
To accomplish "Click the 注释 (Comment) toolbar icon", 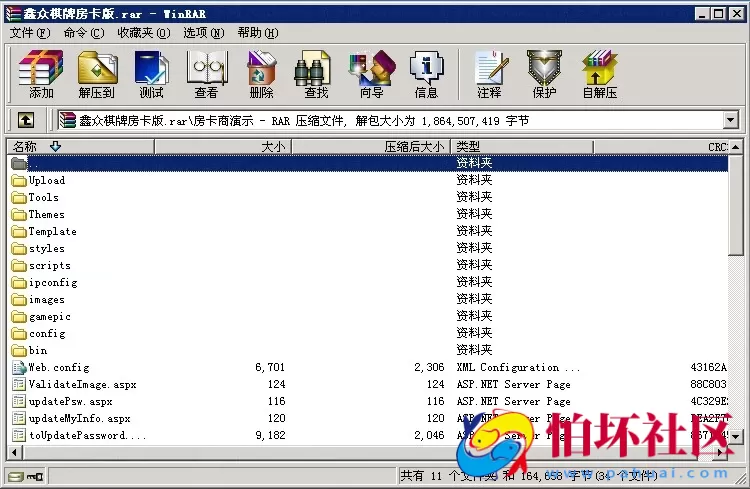I will tap(489, 75).
